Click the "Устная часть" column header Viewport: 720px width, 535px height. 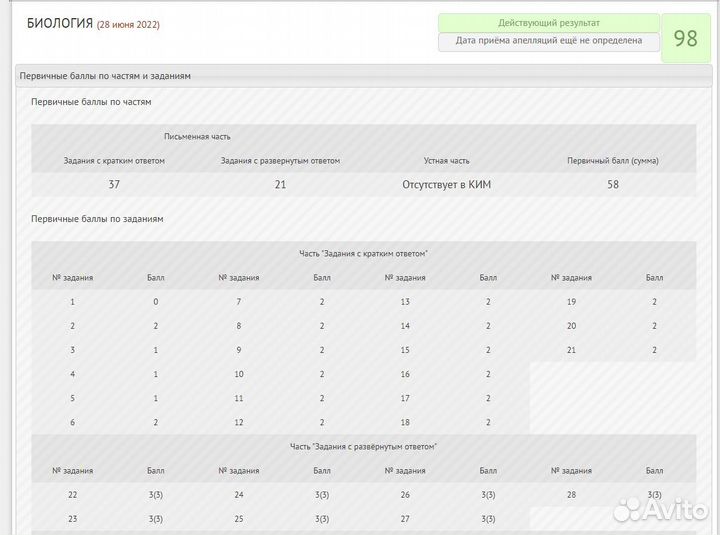click(446, 160)
